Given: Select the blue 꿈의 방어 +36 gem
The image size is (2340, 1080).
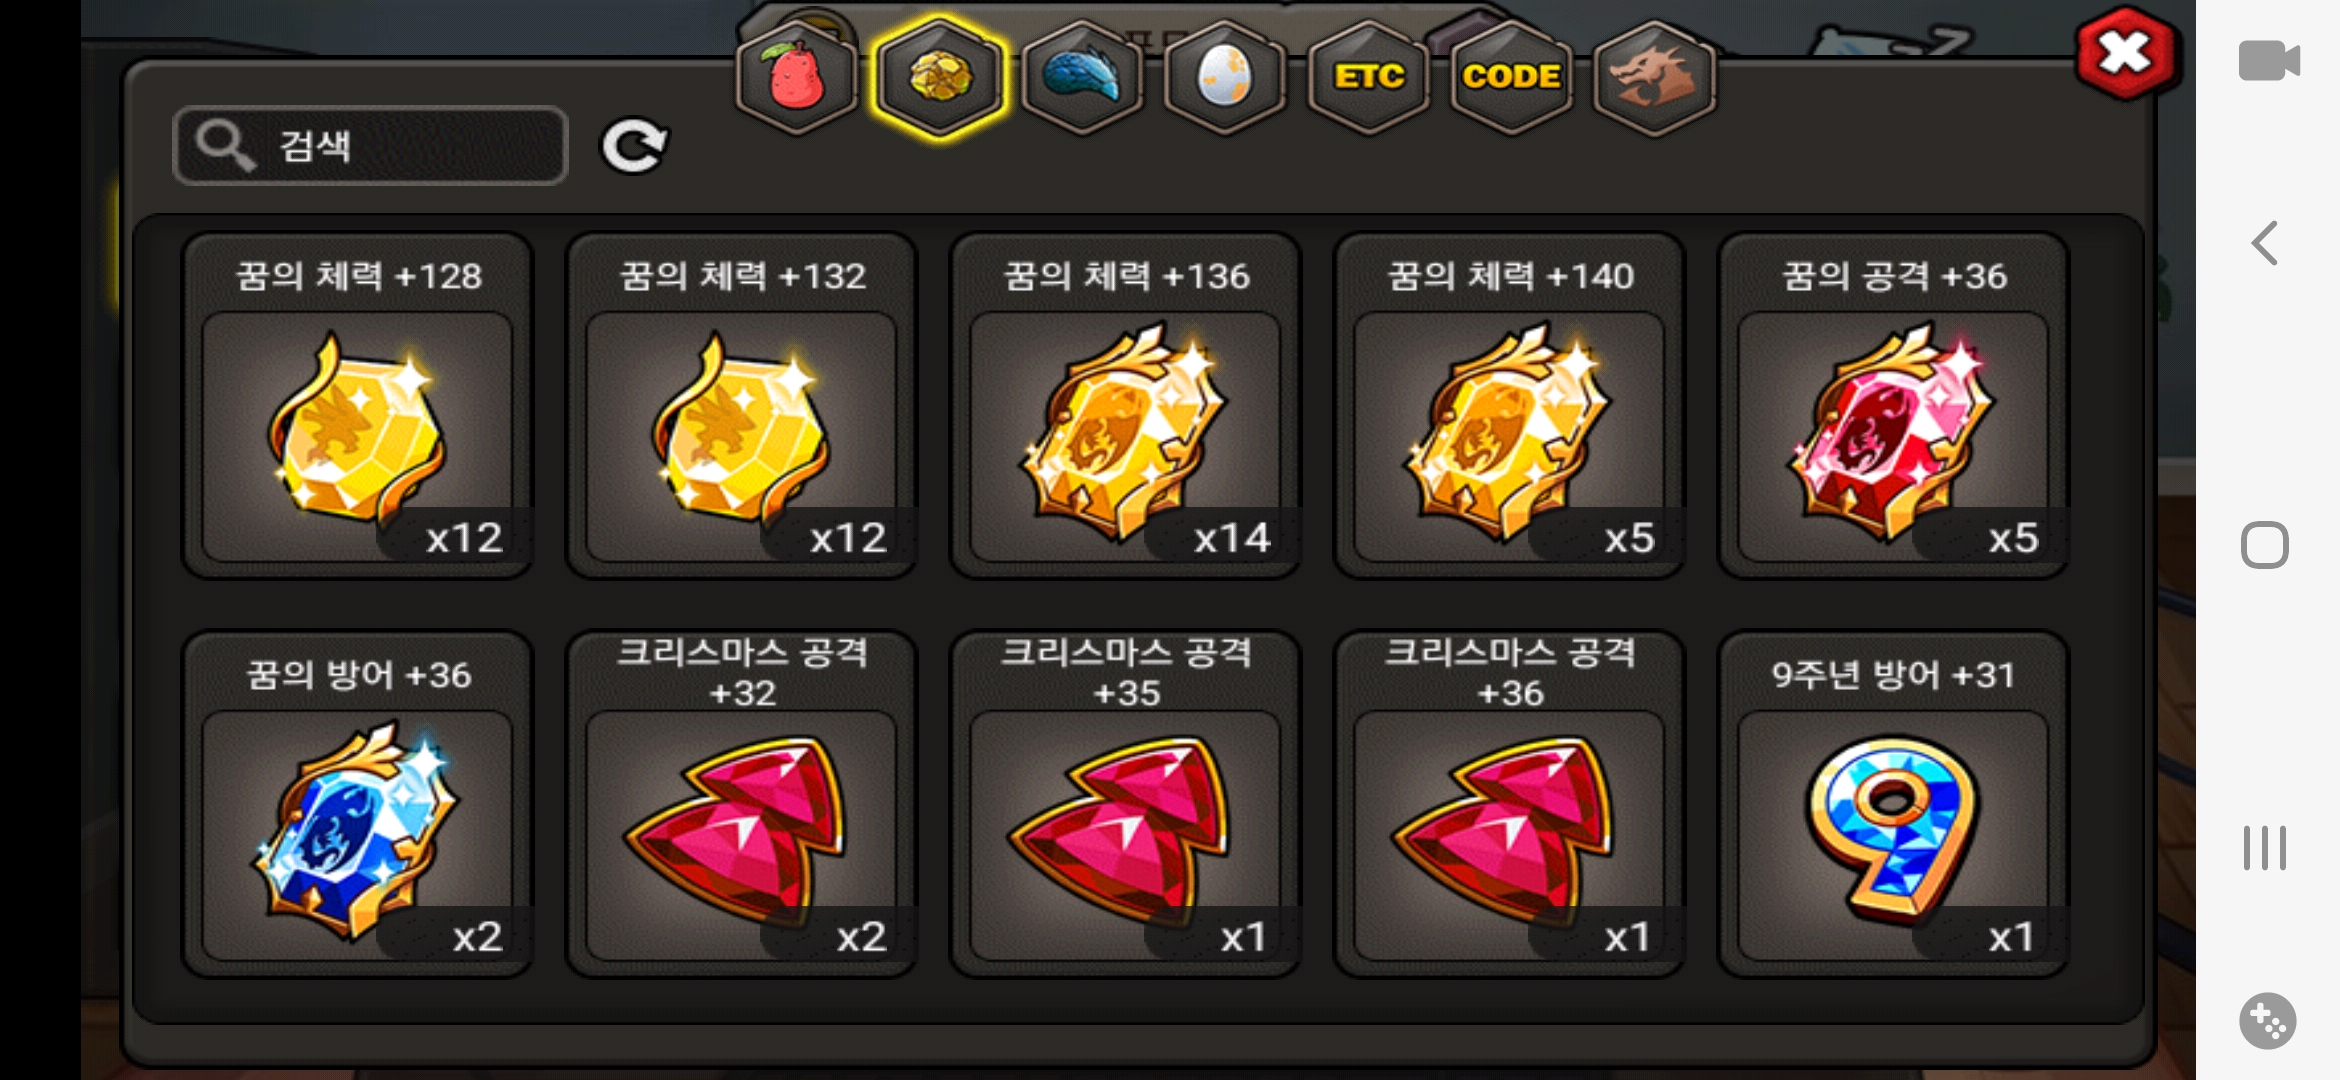Looking at the screenshot, I should [x=357, y=804].
